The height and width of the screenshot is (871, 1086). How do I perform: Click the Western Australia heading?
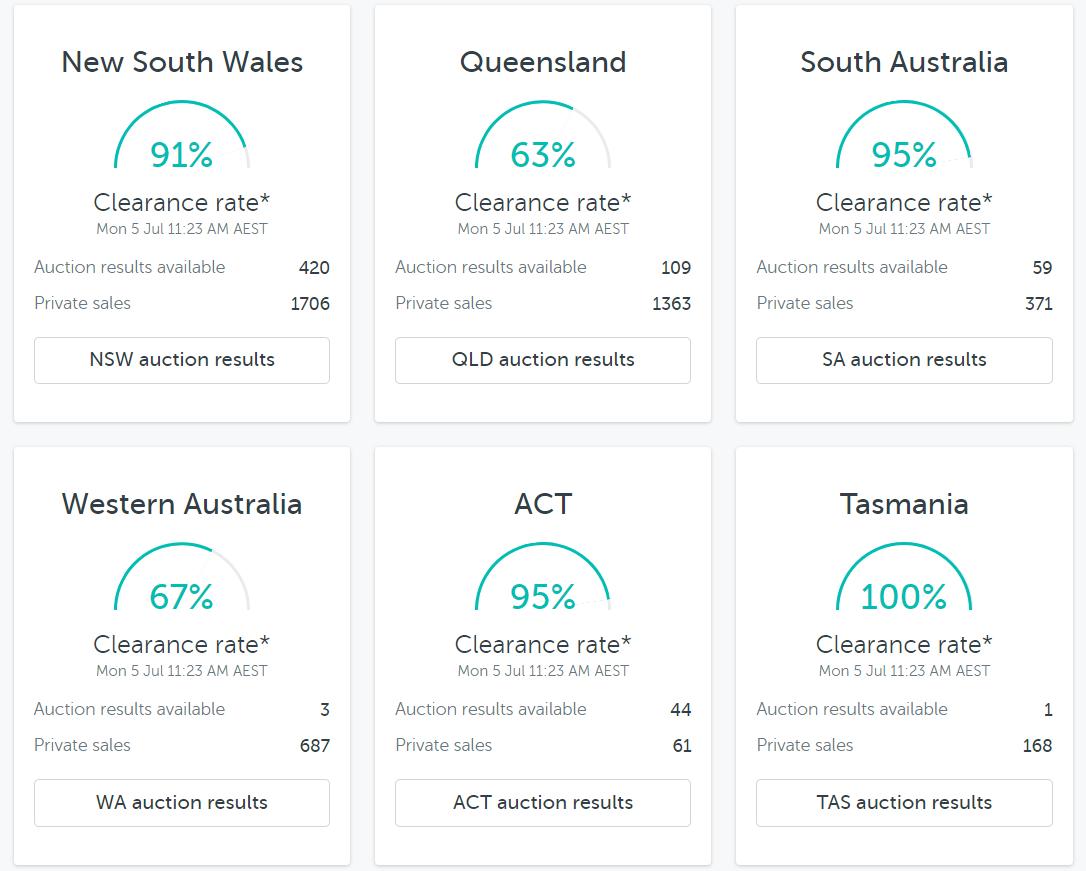182,504
